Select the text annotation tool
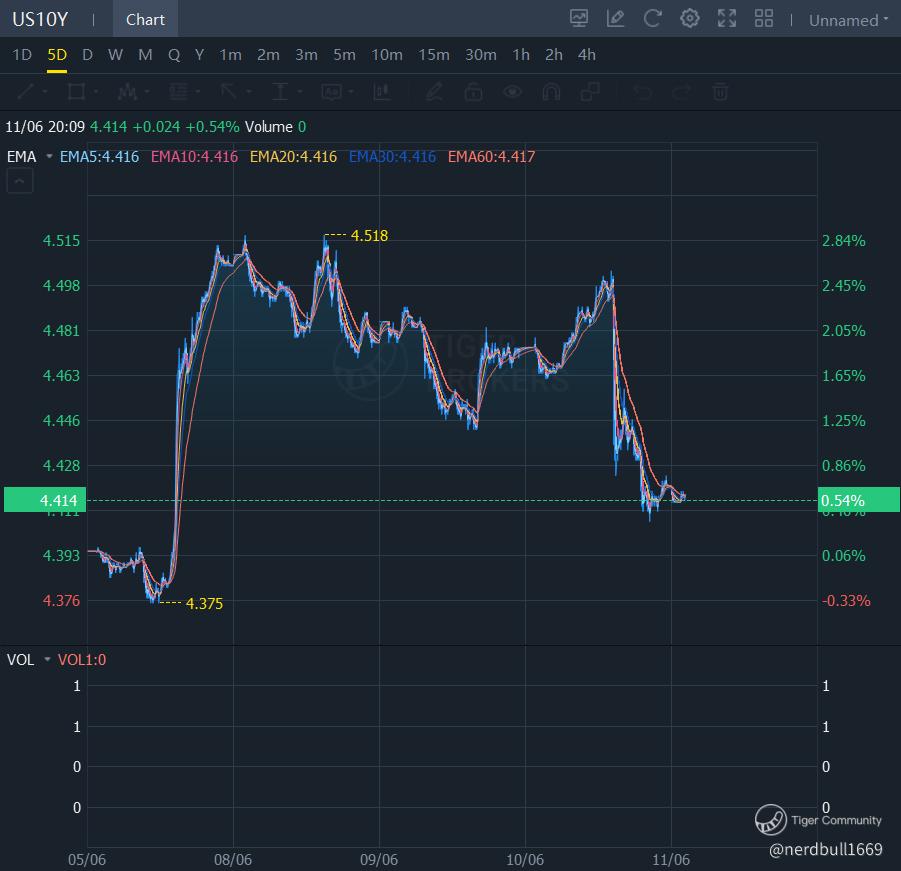The image size is (901, 871). click(332, 92)
